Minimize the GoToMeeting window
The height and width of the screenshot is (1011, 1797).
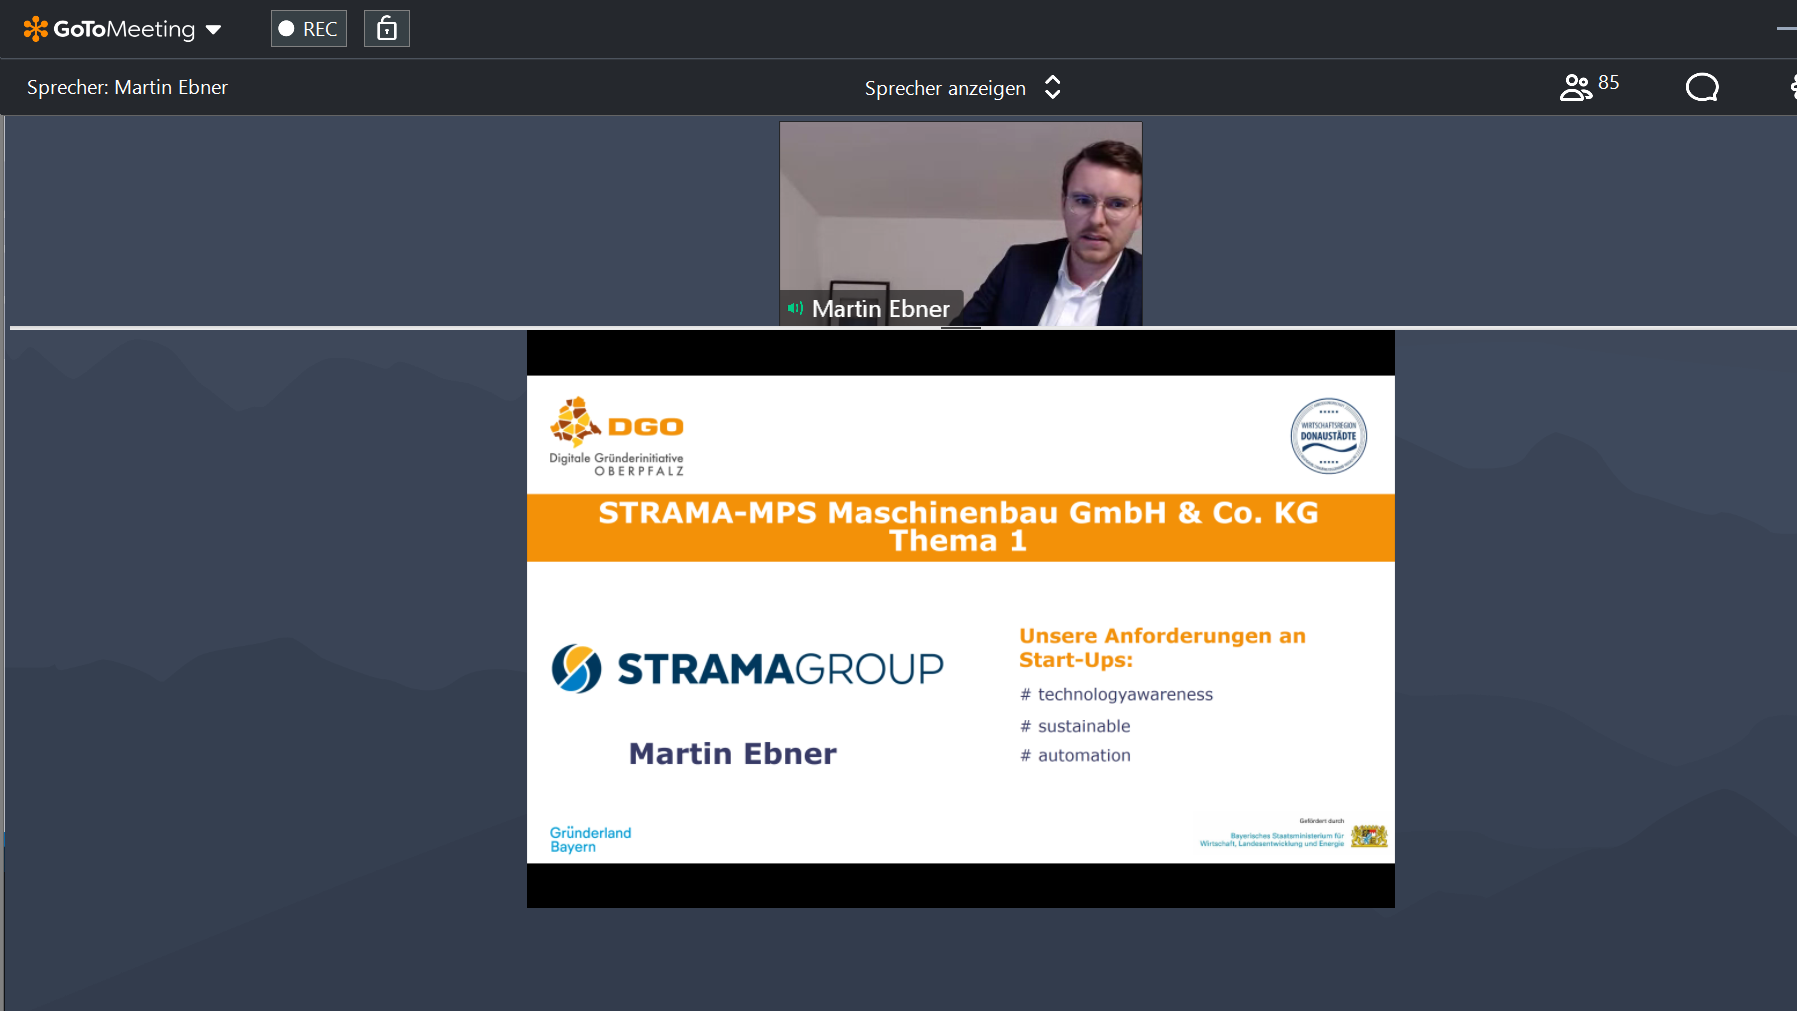[1786, 29]
